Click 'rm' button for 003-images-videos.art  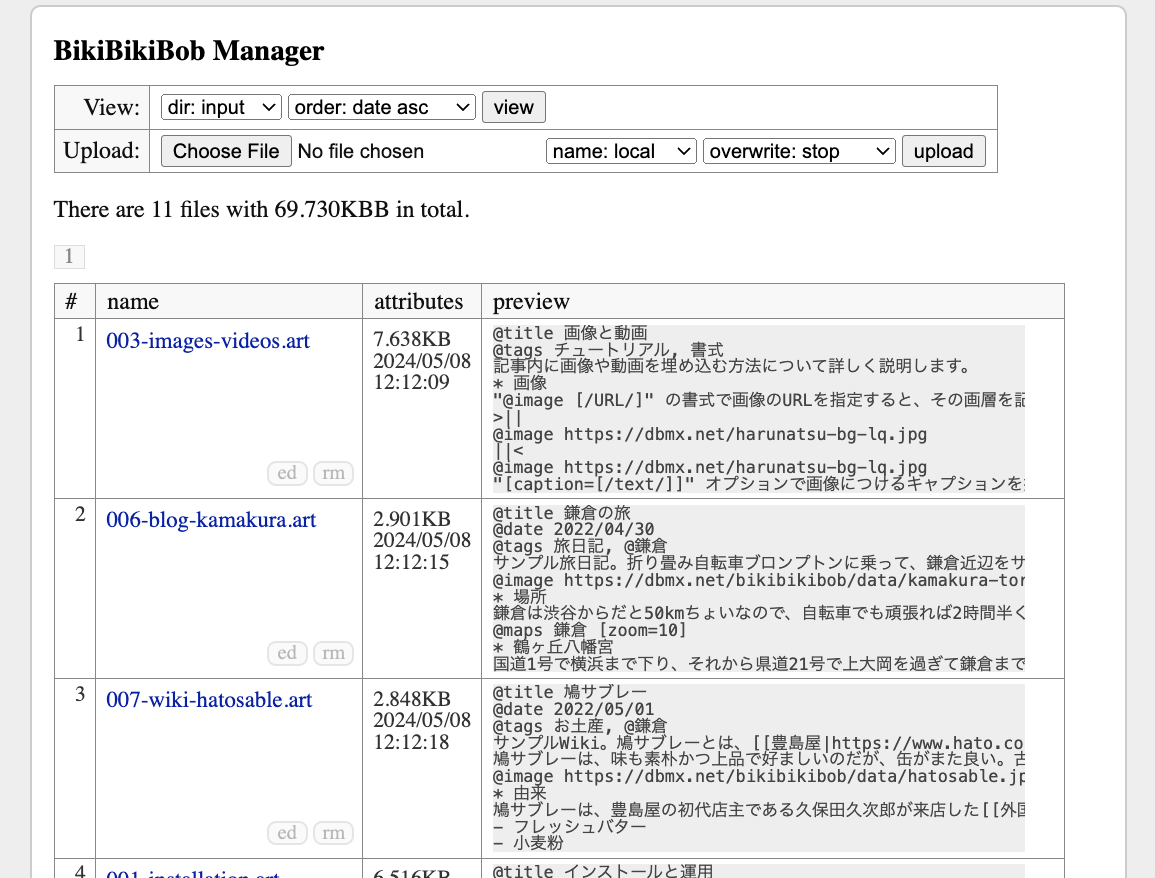point(333,473)
